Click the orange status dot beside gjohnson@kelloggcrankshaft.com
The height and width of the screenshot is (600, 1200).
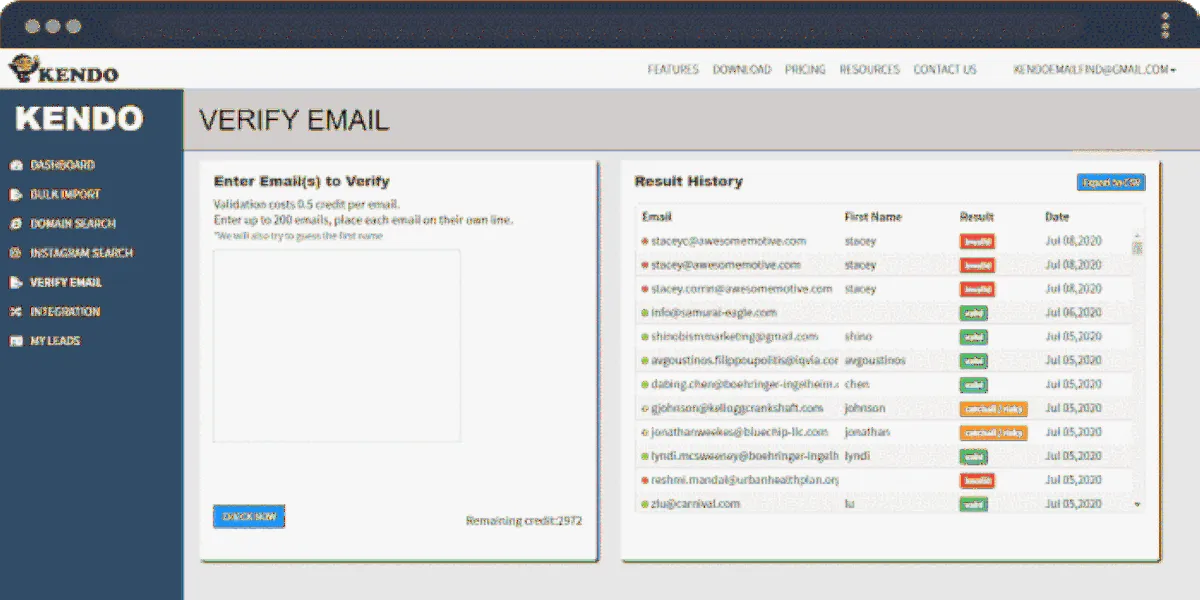point(645,409)
